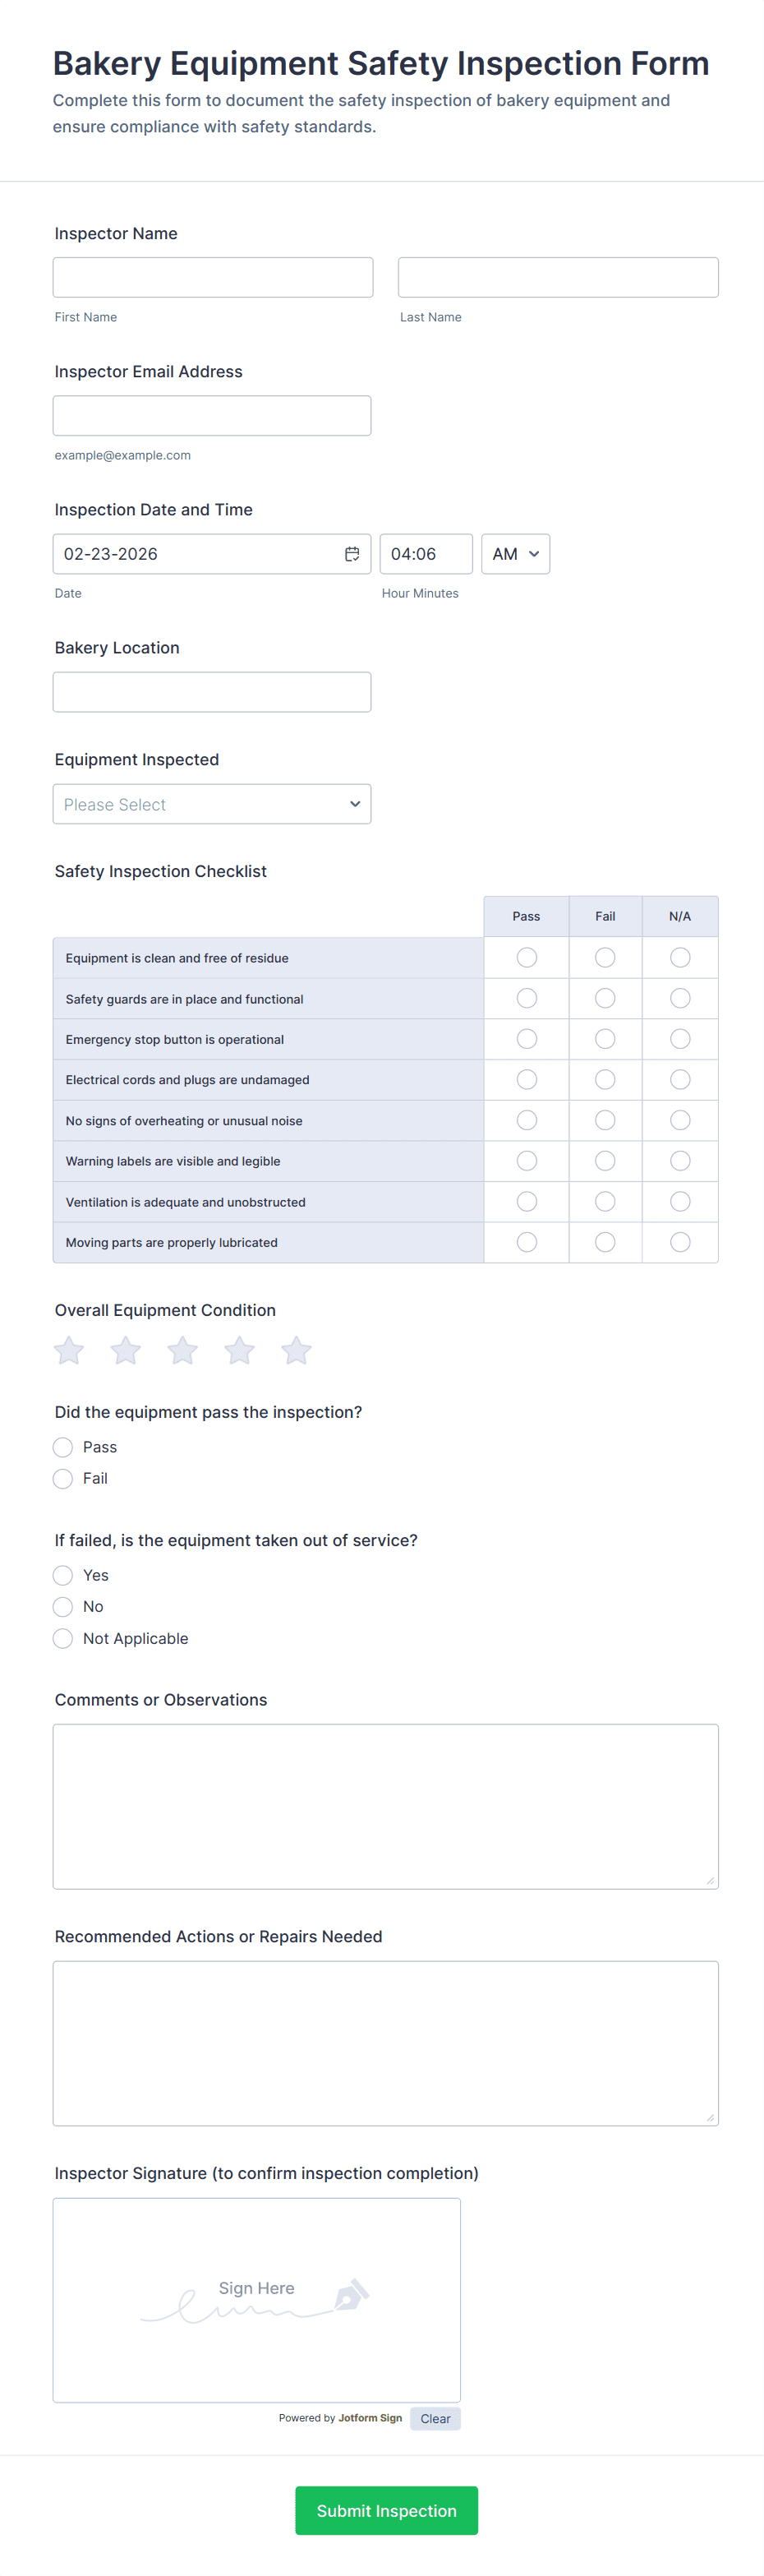Screen dimensions: 764x2576
Task: Expand the AM/PM selector
Action: (x=515, y=554)
